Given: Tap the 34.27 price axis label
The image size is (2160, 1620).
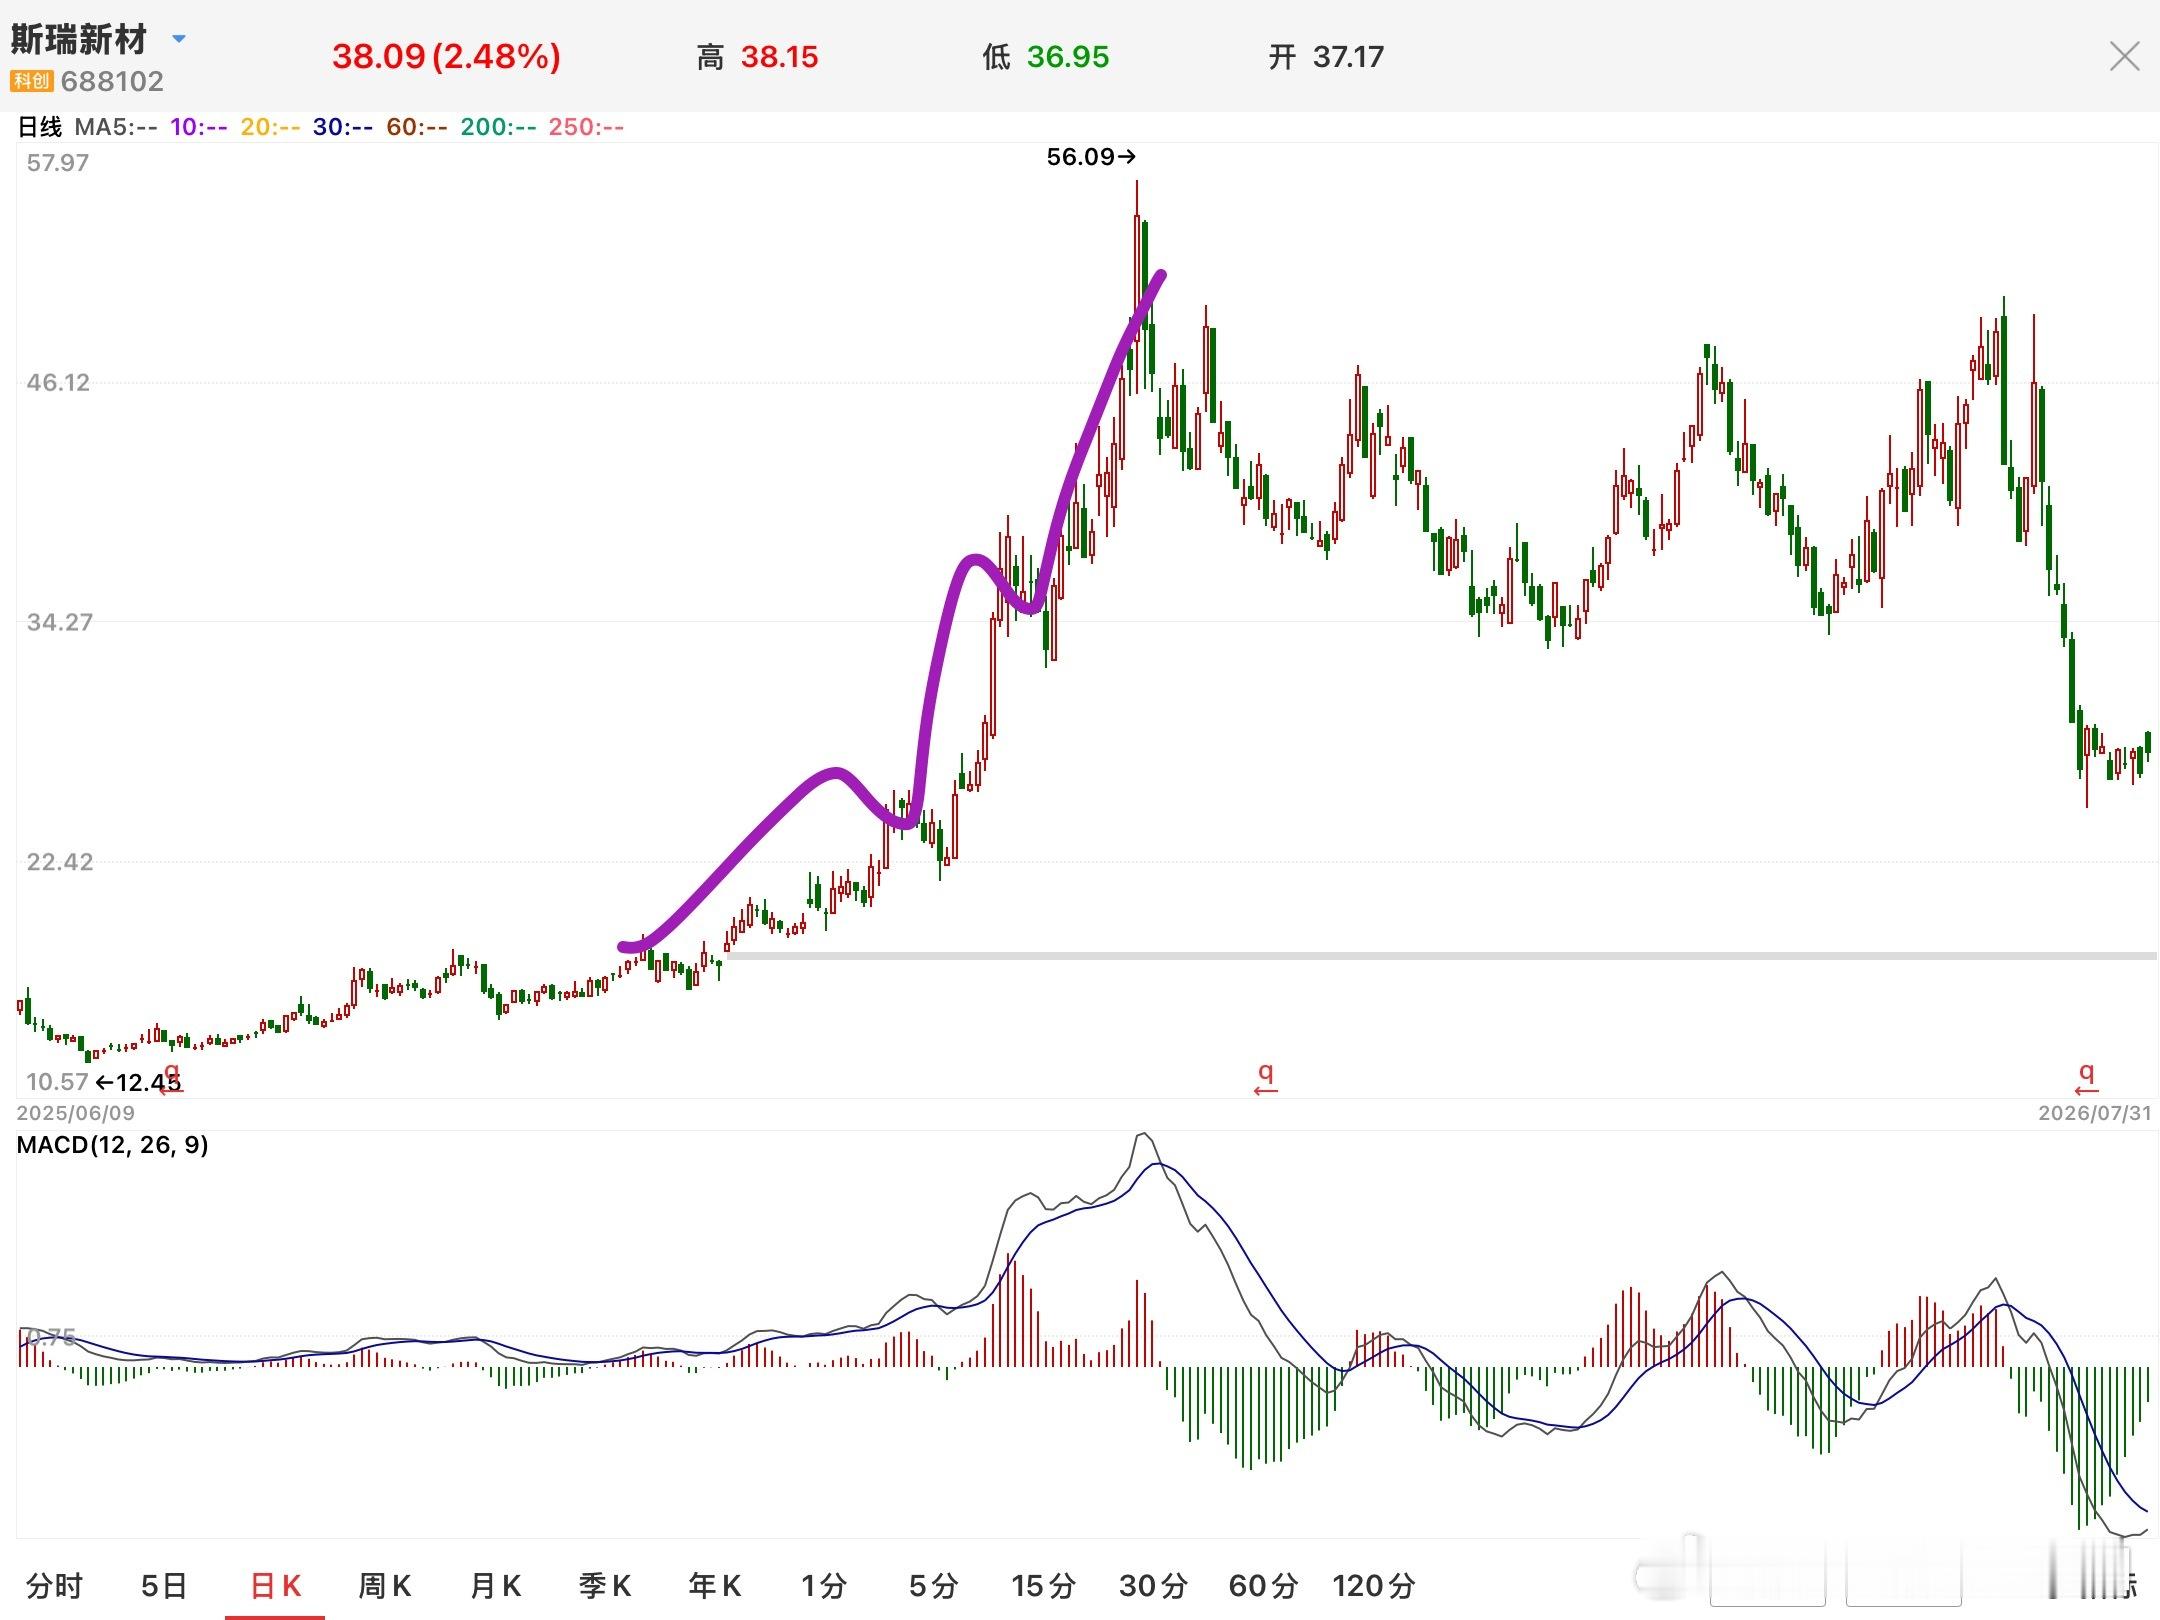Looking at the screenshot, I should 60,622.
